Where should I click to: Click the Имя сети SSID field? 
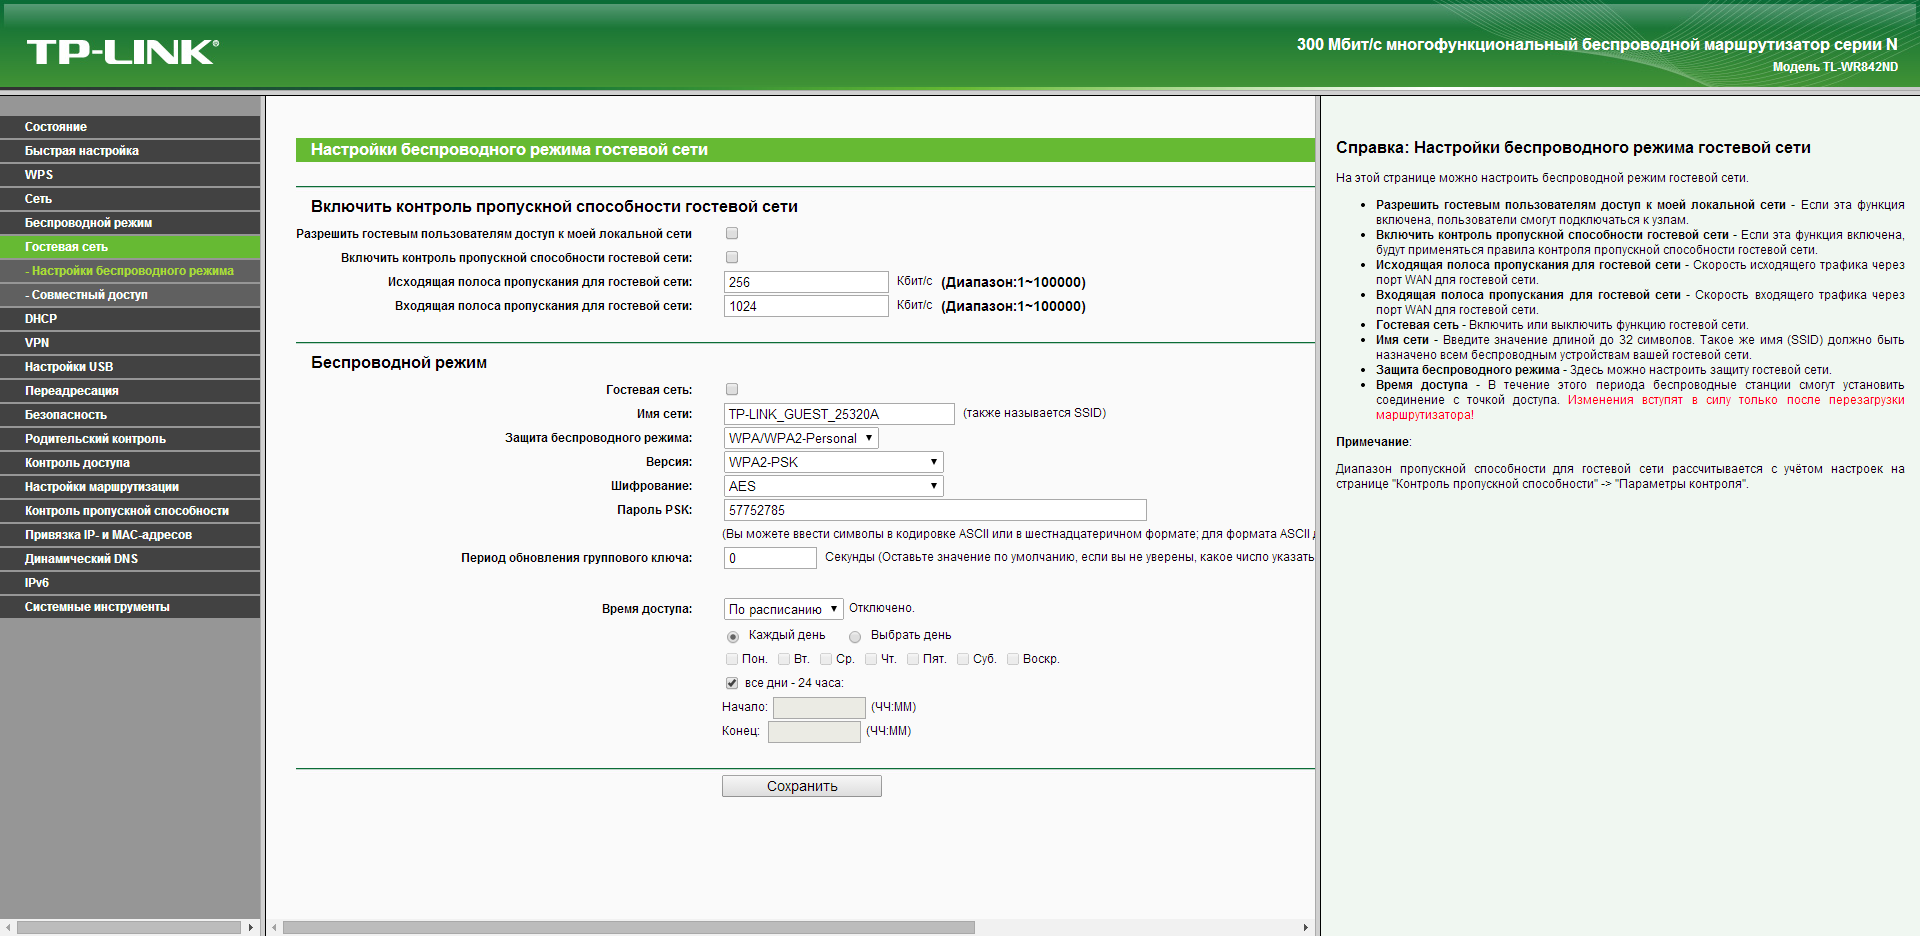coord(839,414)
